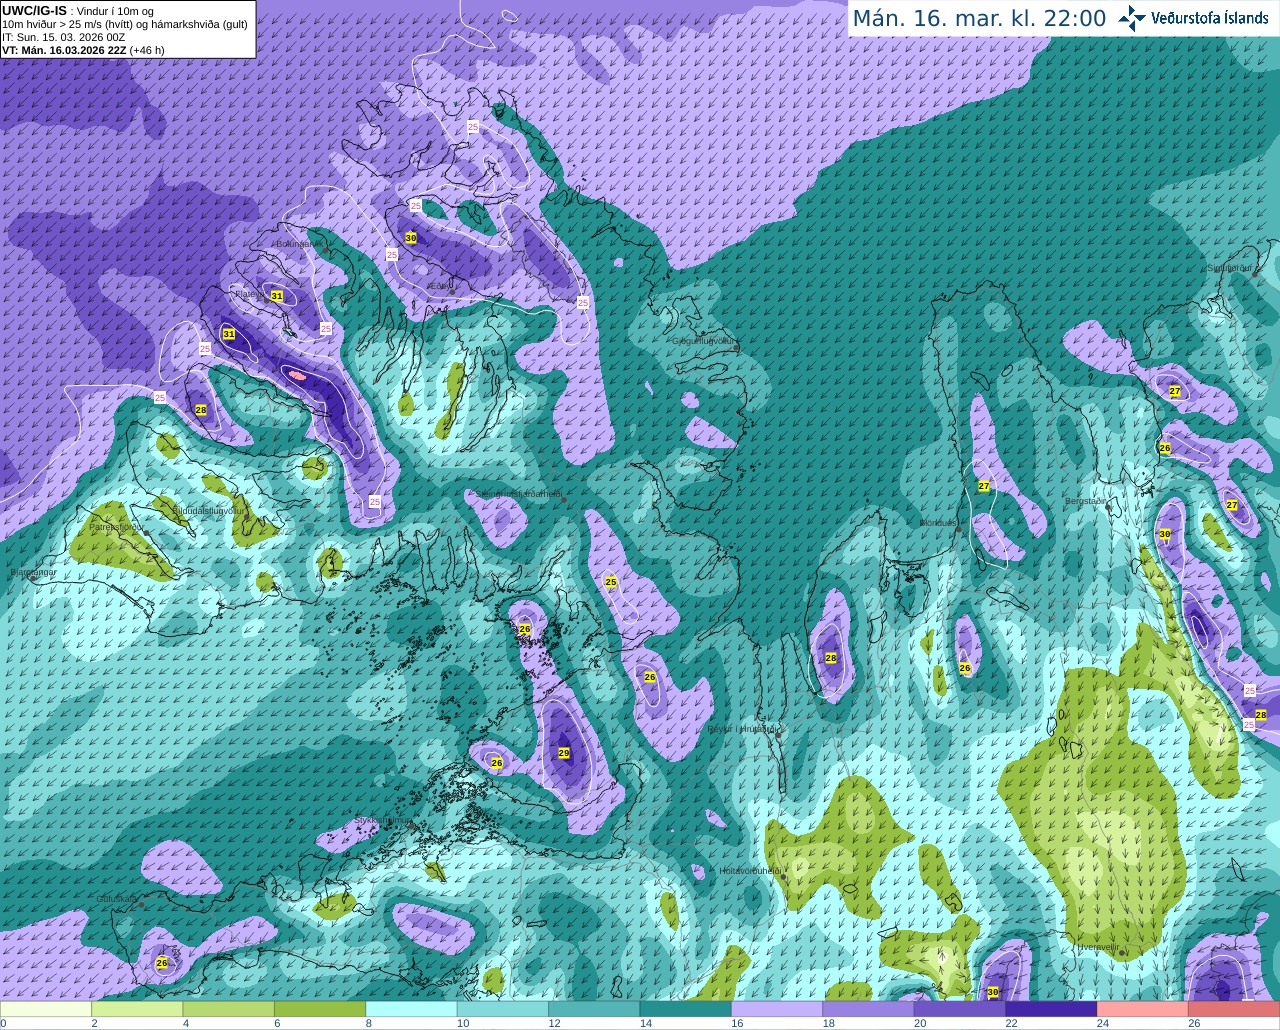Click the Veðurstofa Íslands logo emblem
Image resolution: width=1280 pixels, height=1030 pixels.
1132,18
